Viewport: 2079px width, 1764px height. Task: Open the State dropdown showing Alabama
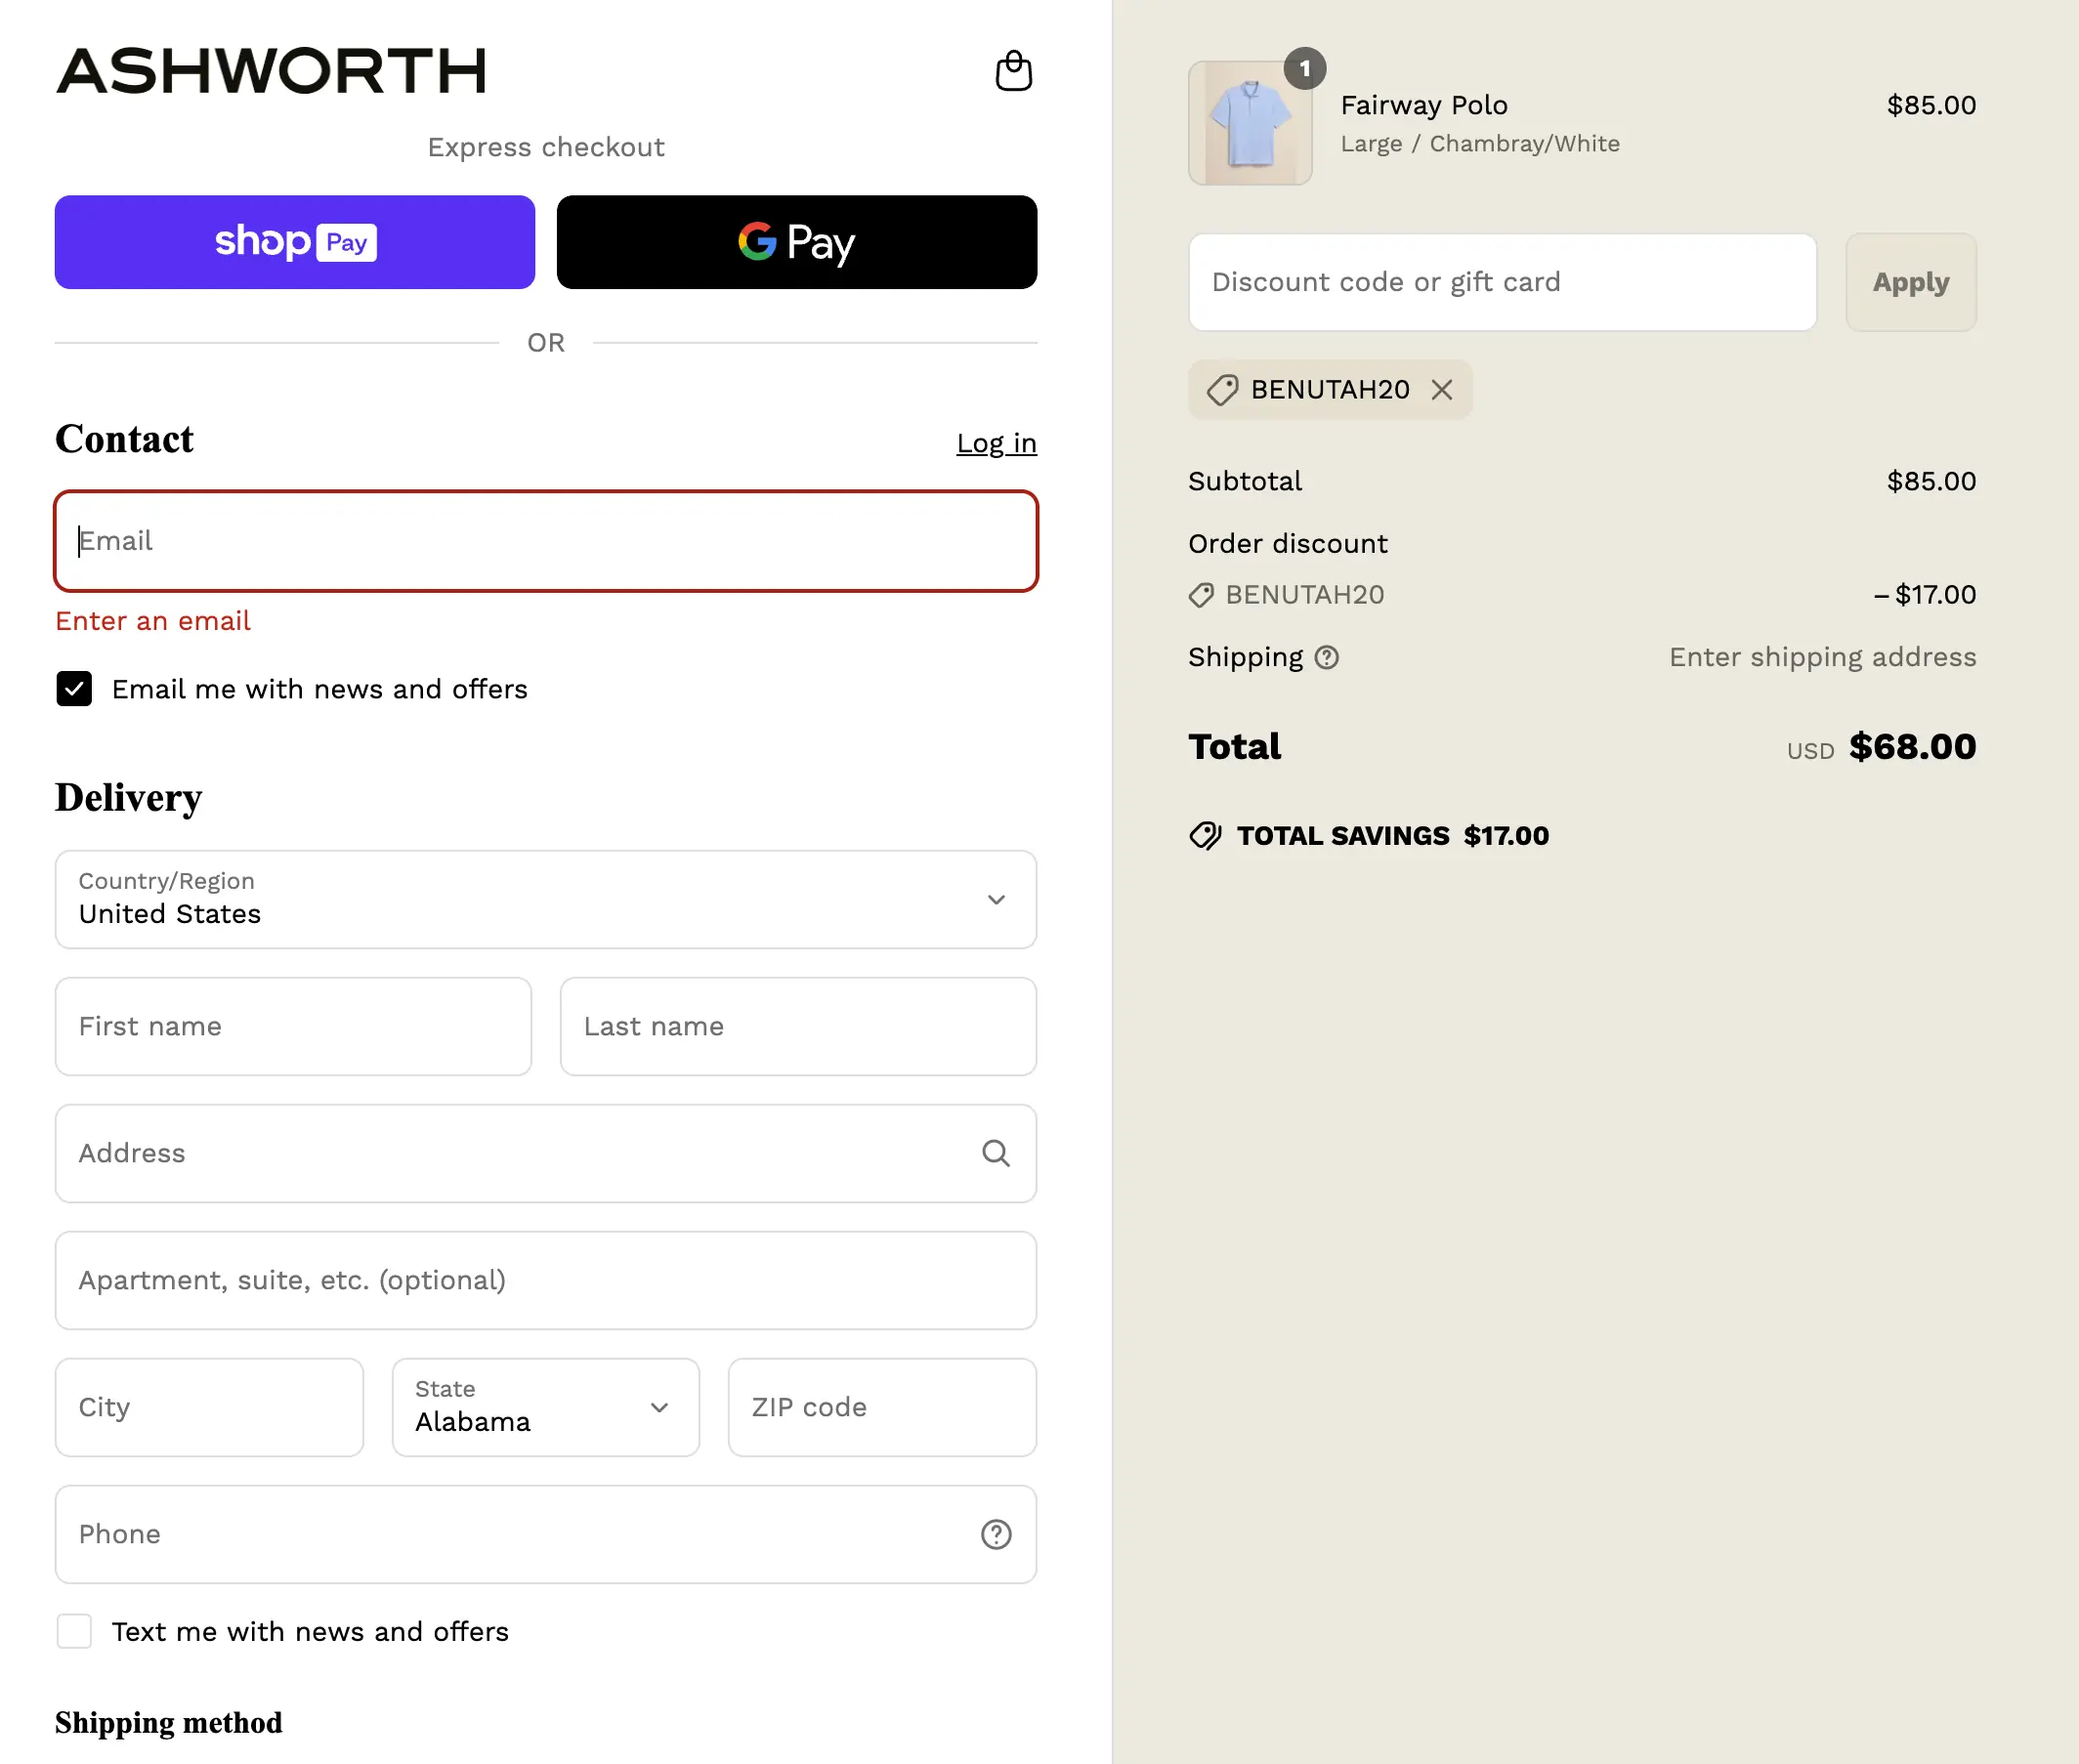coord(546,1408)
